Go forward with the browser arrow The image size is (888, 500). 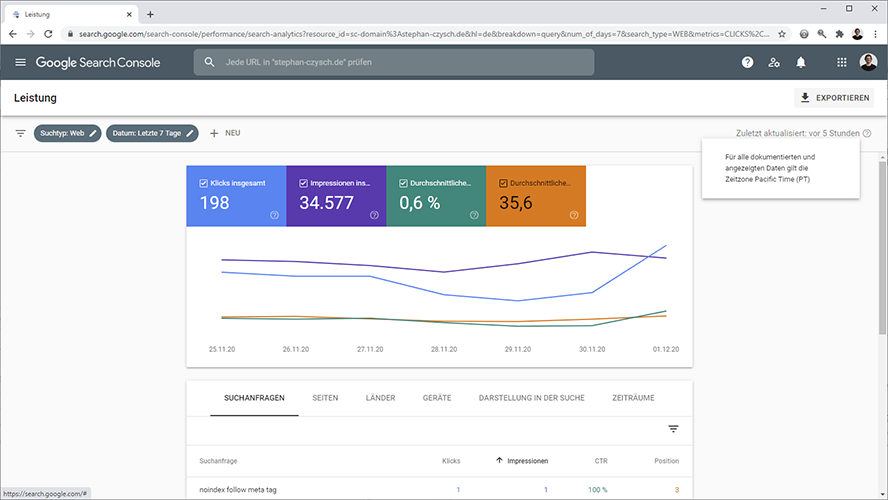[x=31, y=34]
